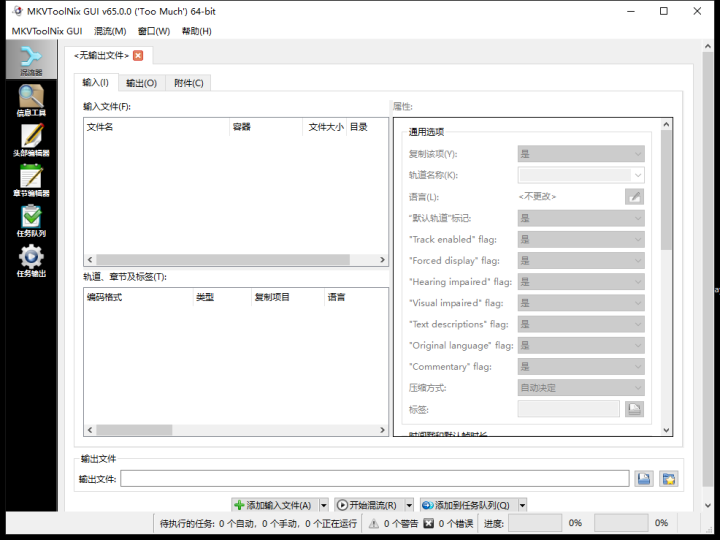
Task: Open the MKVToolNix GUI menu
Action: click(47, 31)
